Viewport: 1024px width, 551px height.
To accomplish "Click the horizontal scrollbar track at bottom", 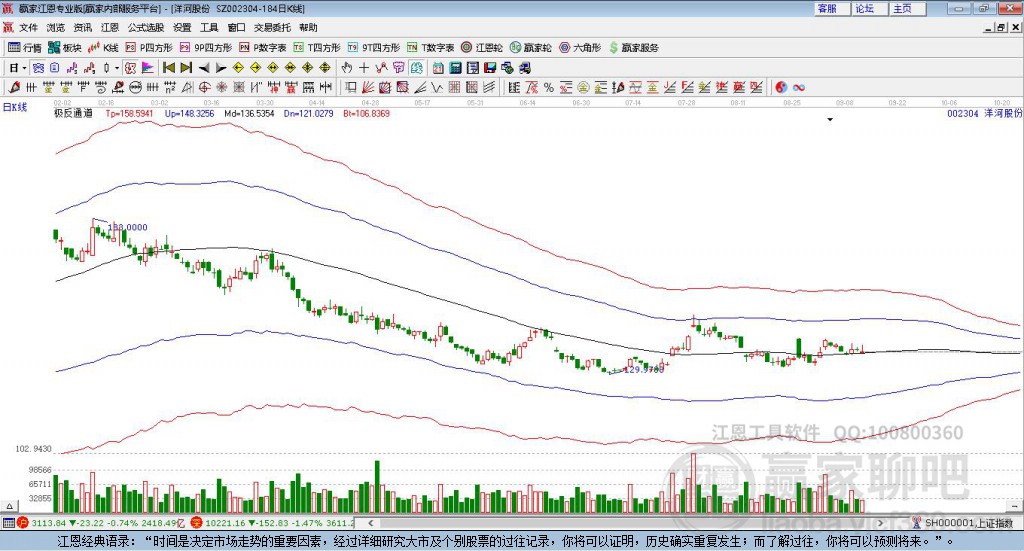I will pyautogui.click(x=626, y=523).
